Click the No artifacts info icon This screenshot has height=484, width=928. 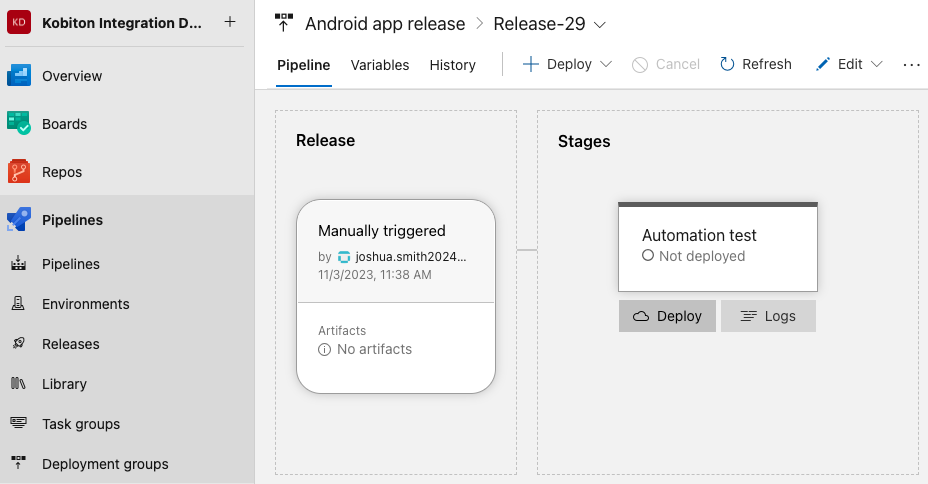click(324, 350)
